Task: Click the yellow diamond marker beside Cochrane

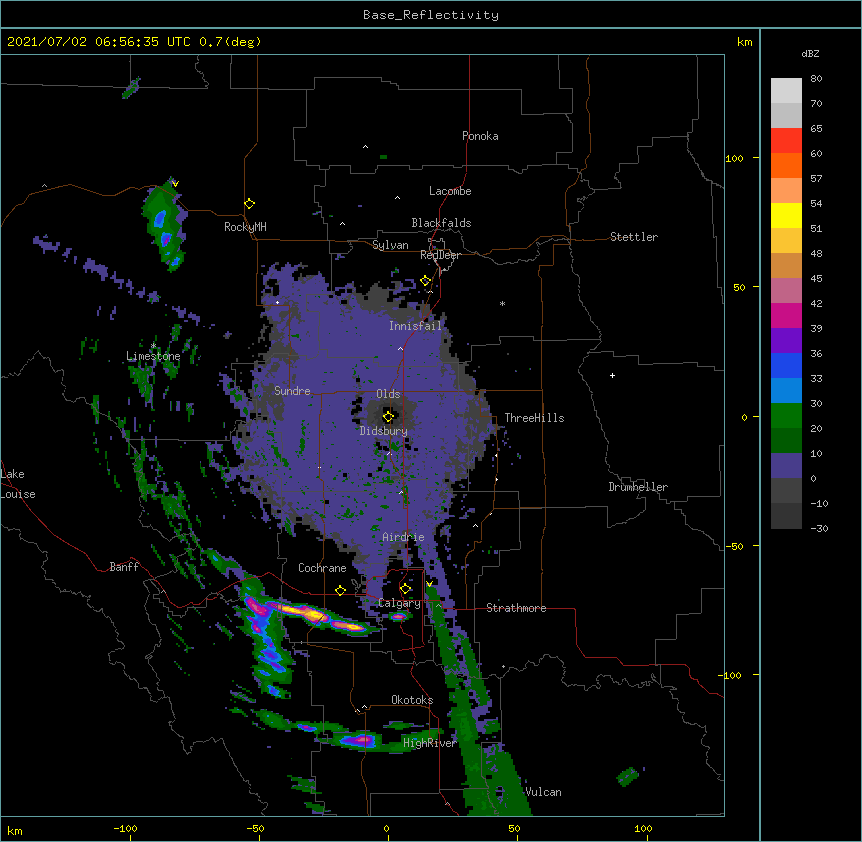Action: tap(340, 590)
